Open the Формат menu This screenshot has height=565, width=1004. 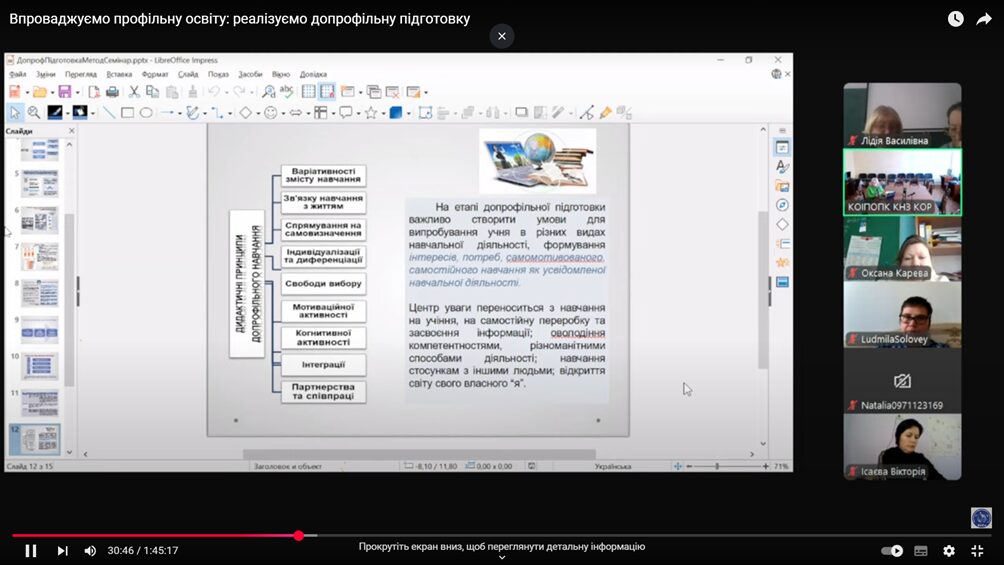coord(154,74)
